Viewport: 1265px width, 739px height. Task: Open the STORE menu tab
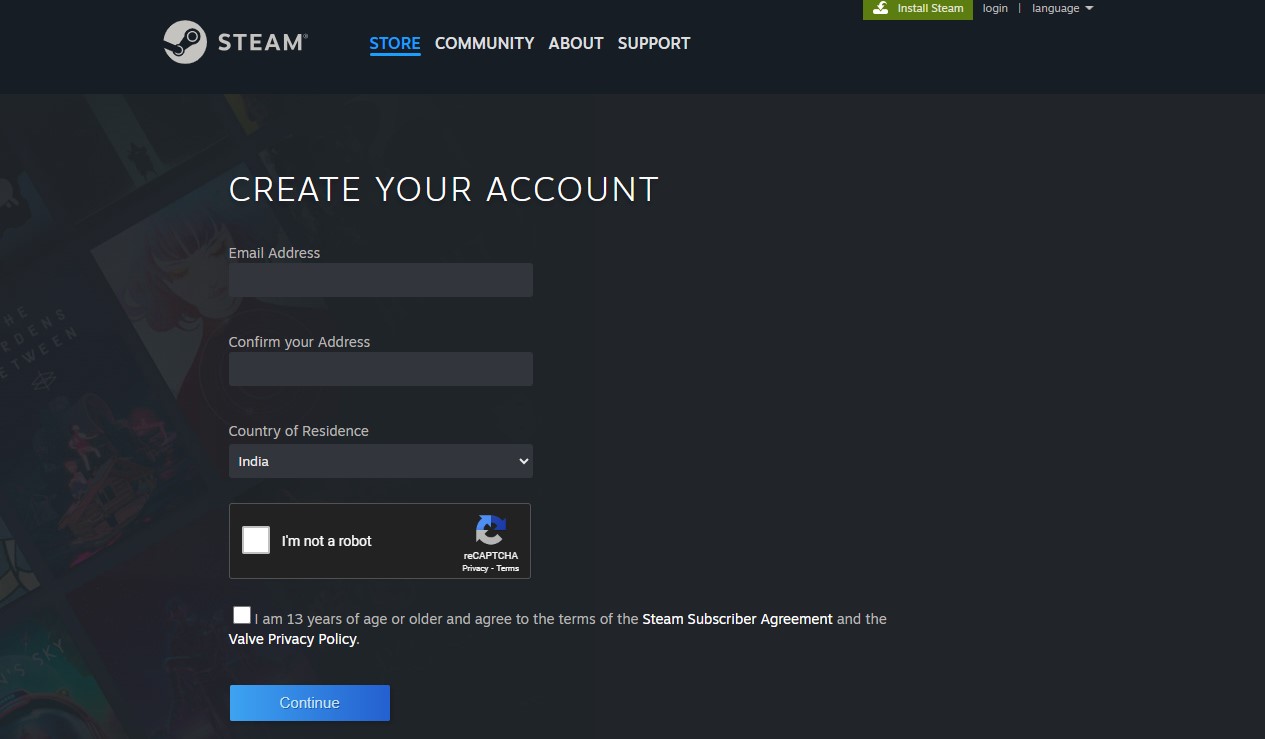pyautogui.click(x=395, y=43)
